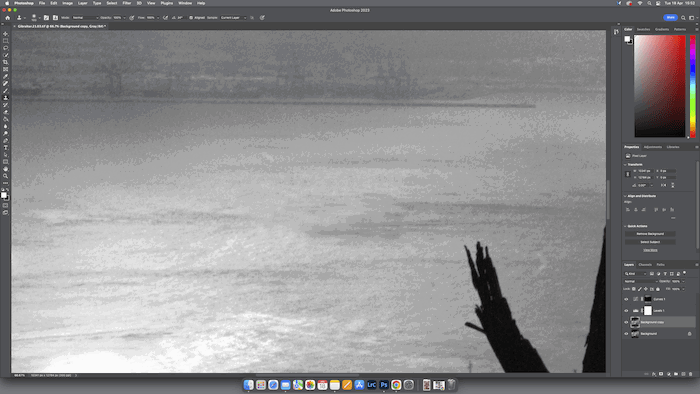Click the vertical hue slider strip
The width and height of the screenshot is (700, 394).
point(692,86)
